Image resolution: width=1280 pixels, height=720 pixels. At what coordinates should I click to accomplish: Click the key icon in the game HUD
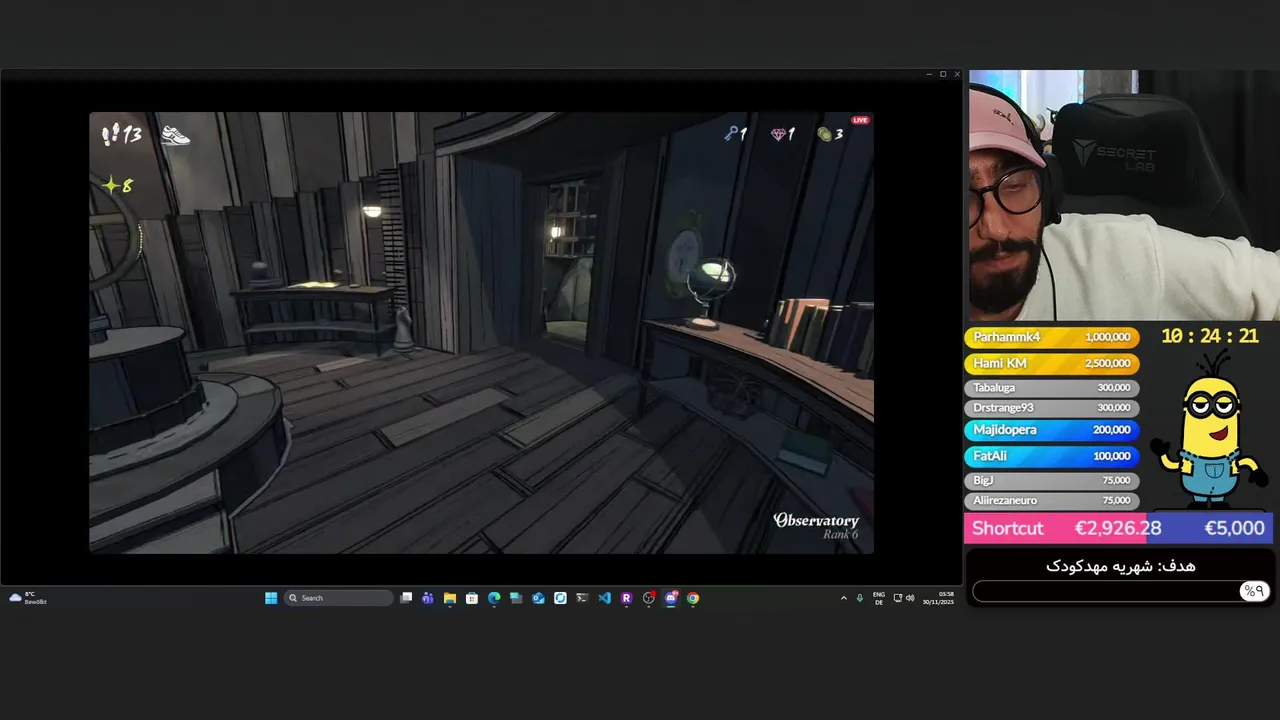[731, 133]
